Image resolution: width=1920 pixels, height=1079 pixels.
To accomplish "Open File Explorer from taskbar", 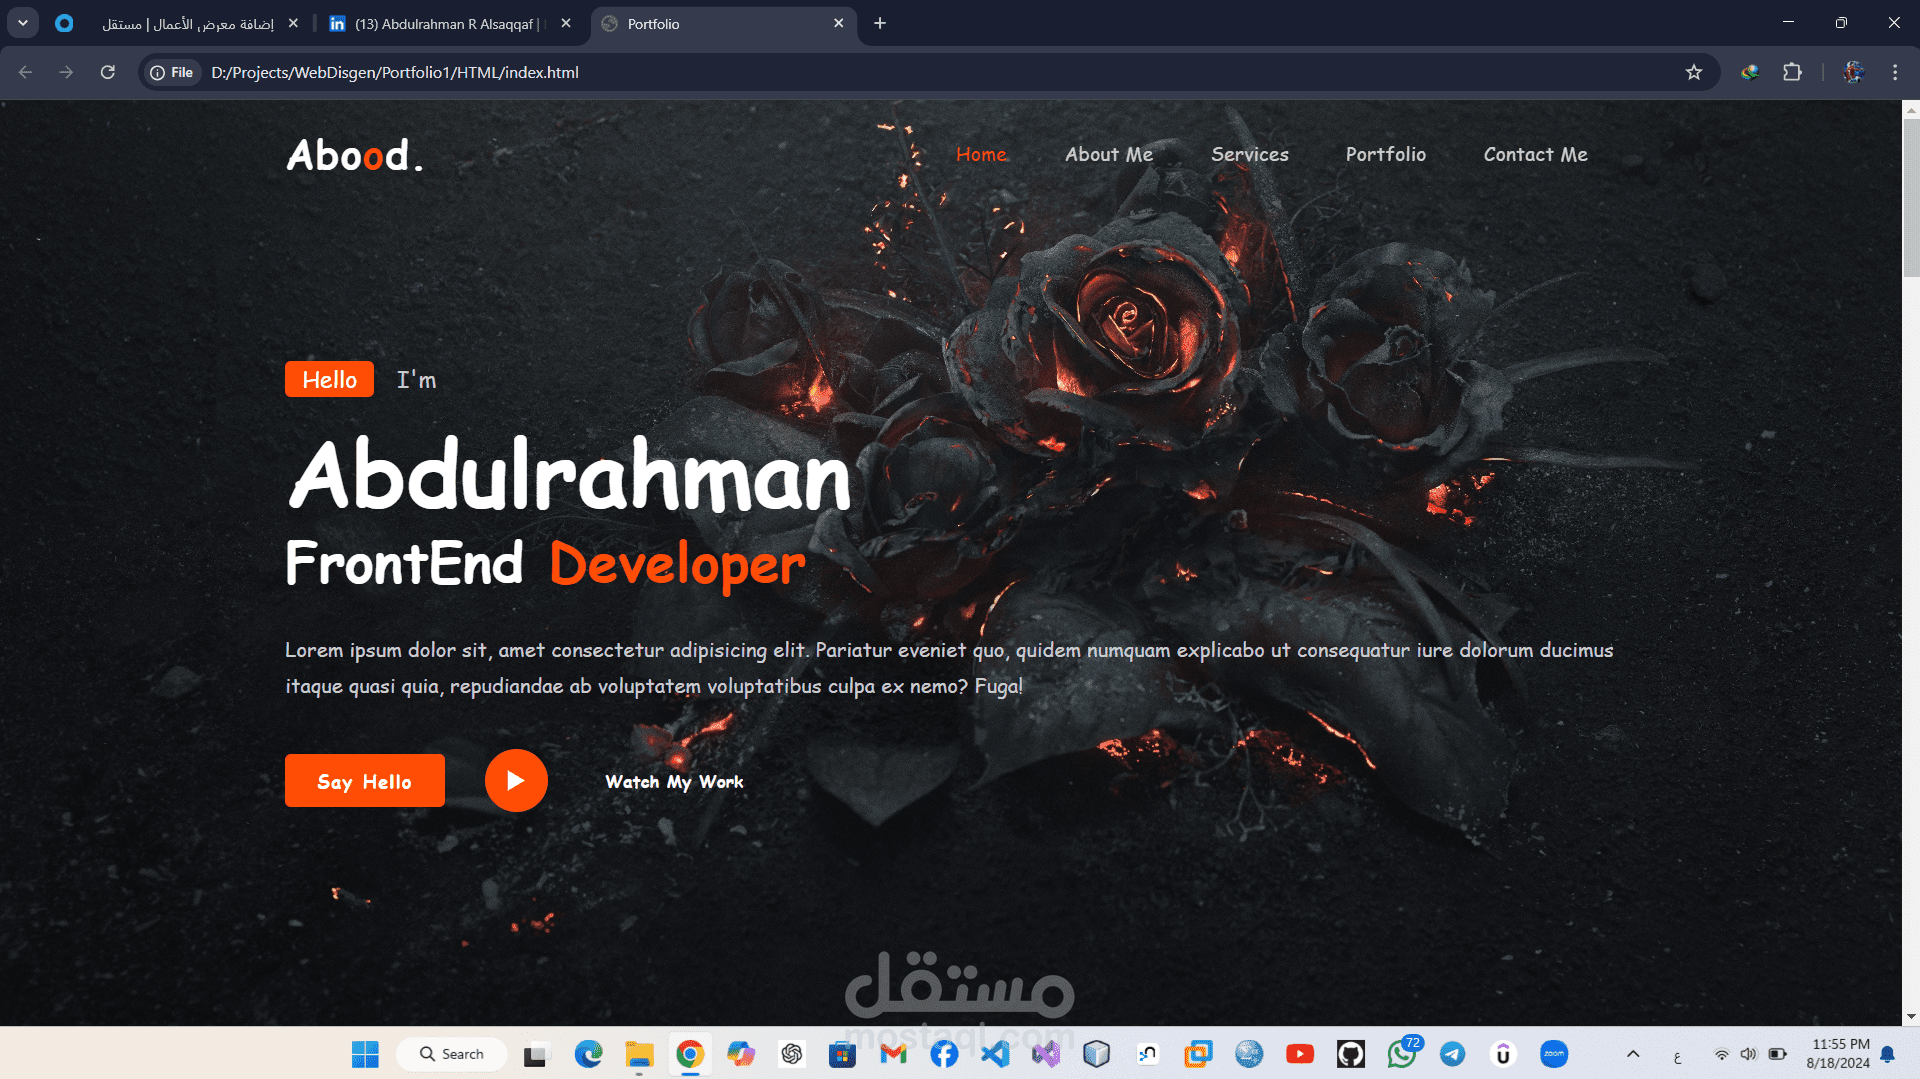I will click(x=639, y=1054).
